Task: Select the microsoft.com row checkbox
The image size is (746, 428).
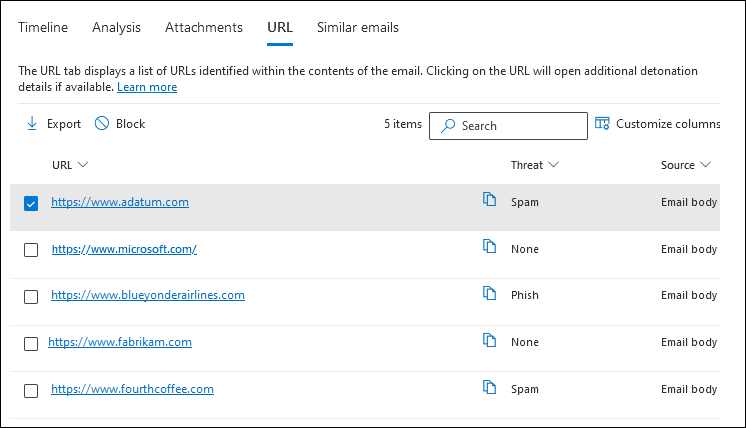Action: 31,250
